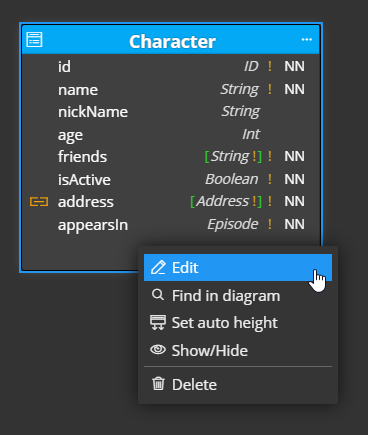
Task: Select the nickName field
Action: click(x=93, y=112)
